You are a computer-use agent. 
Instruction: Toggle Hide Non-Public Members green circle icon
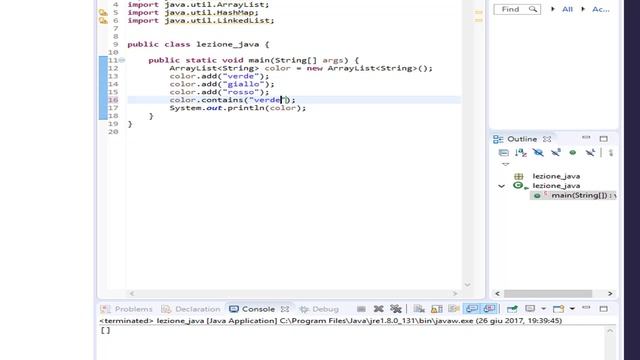click(573, 153)
